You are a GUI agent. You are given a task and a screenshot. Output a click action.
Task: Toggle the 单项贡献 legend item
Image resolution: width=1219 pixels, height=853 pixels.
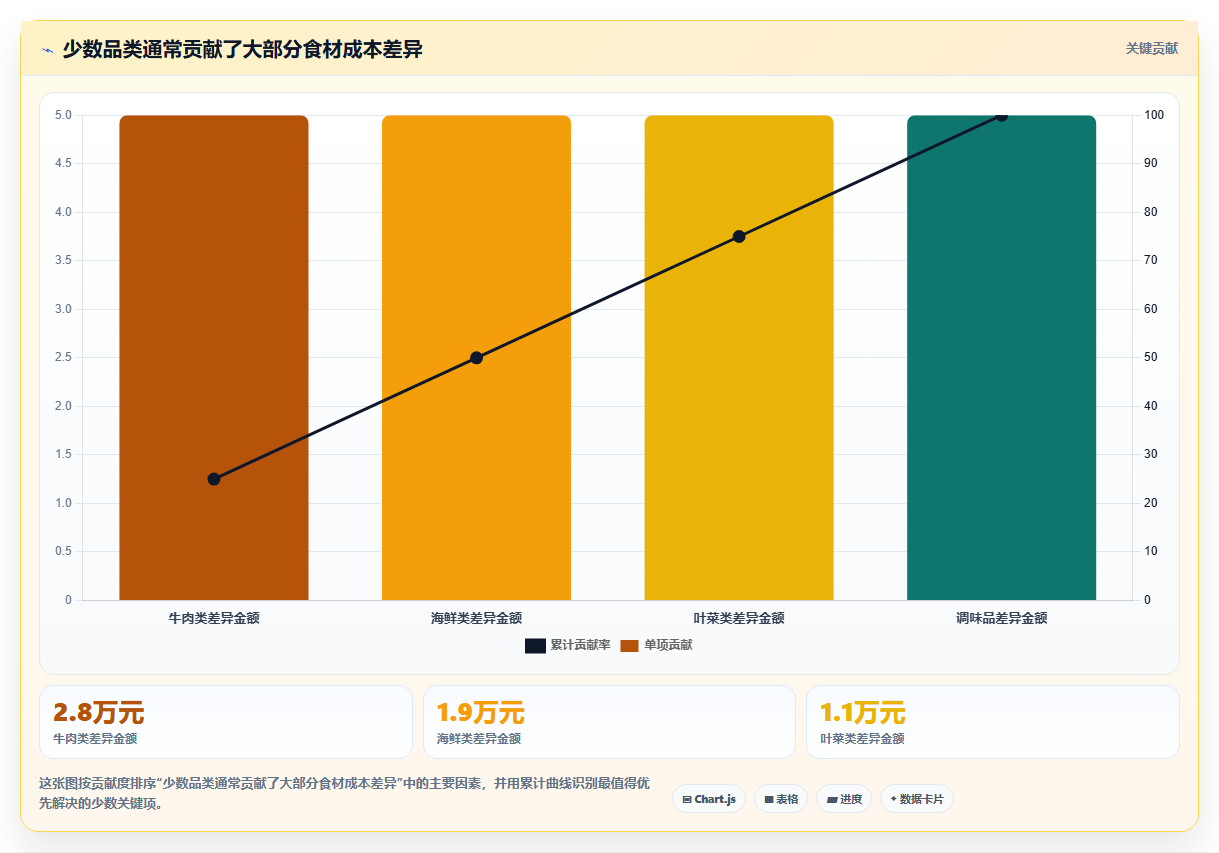click(656, 645)
